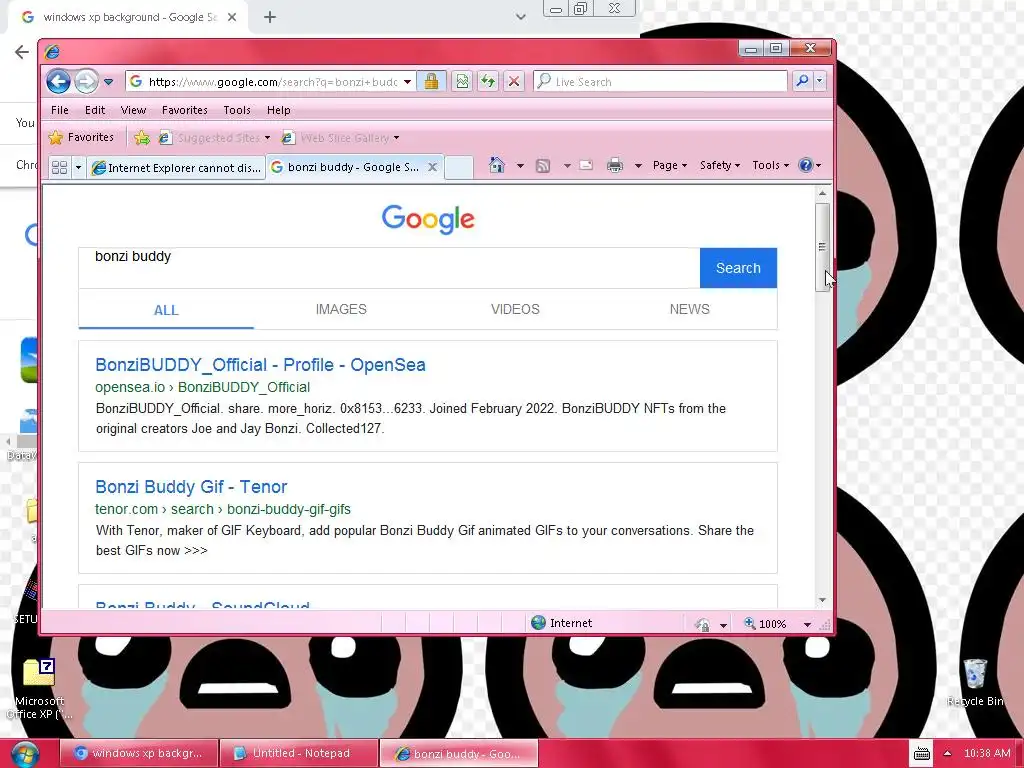The image size is (1024, 768).
Task: Switch to 'bonzi buddy - Google S...' tab
Action: (x=353, y=167)
